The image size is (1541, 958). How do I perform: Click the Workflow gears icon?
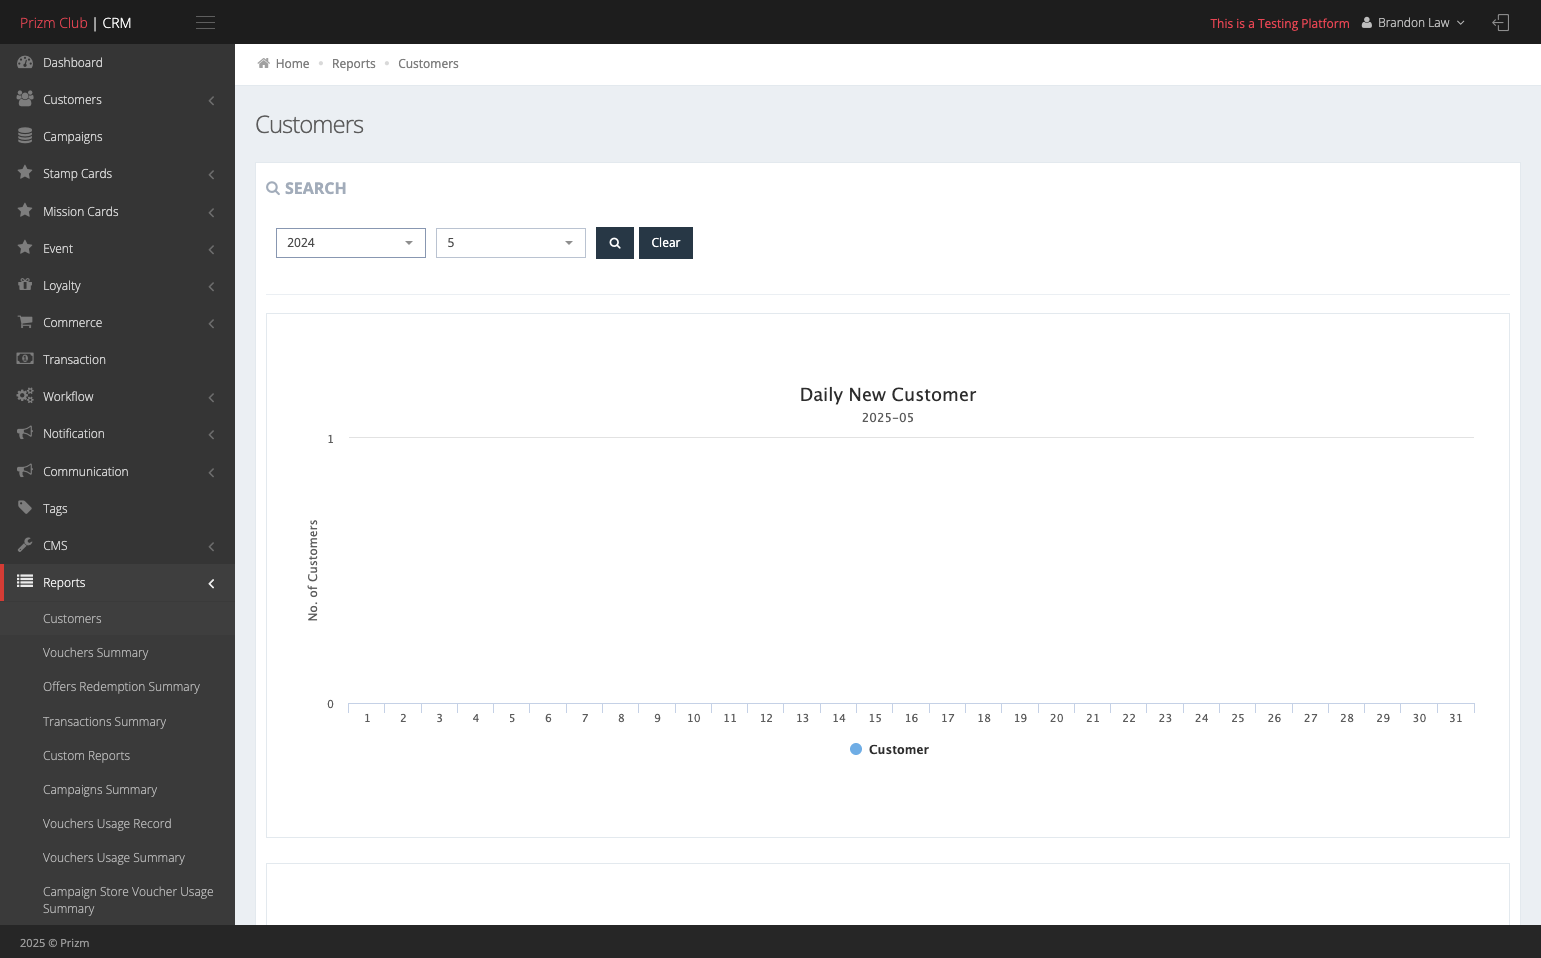25,396
